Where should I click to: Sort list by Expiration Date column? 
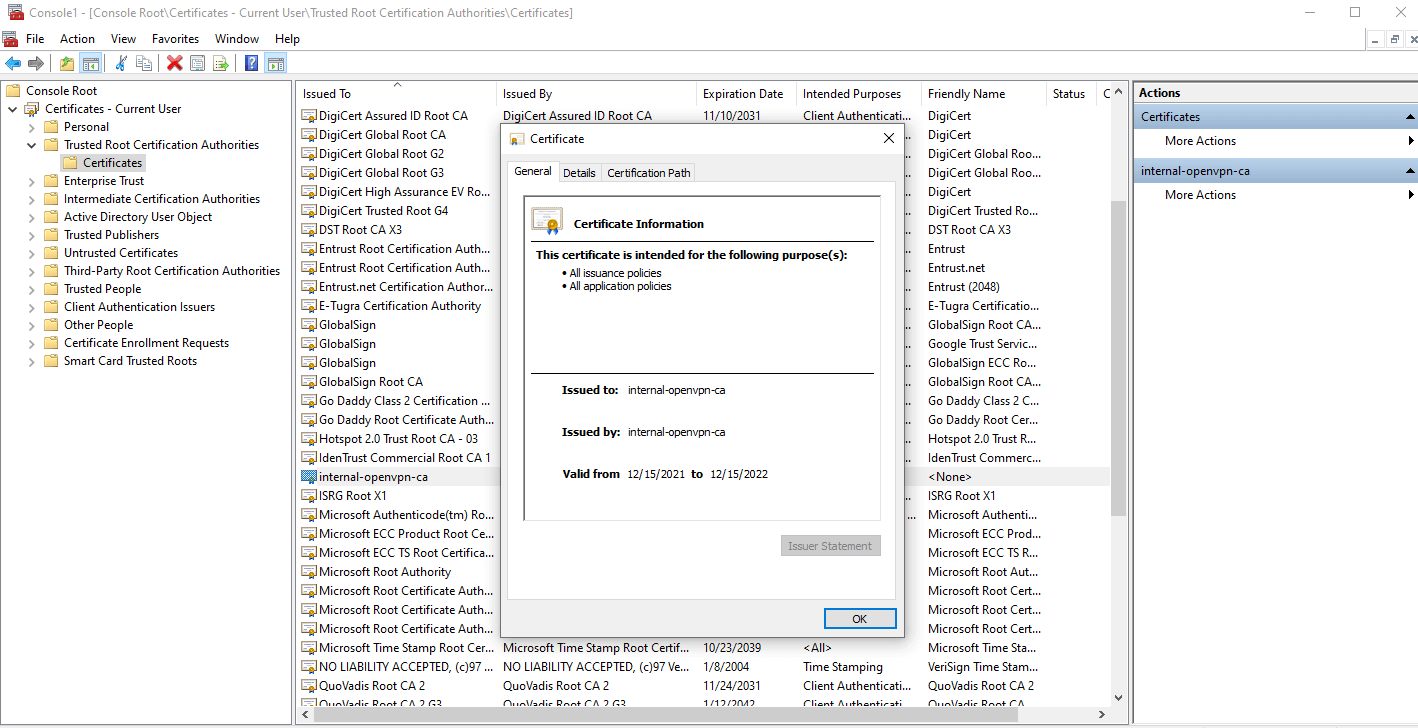coord(743,94)
